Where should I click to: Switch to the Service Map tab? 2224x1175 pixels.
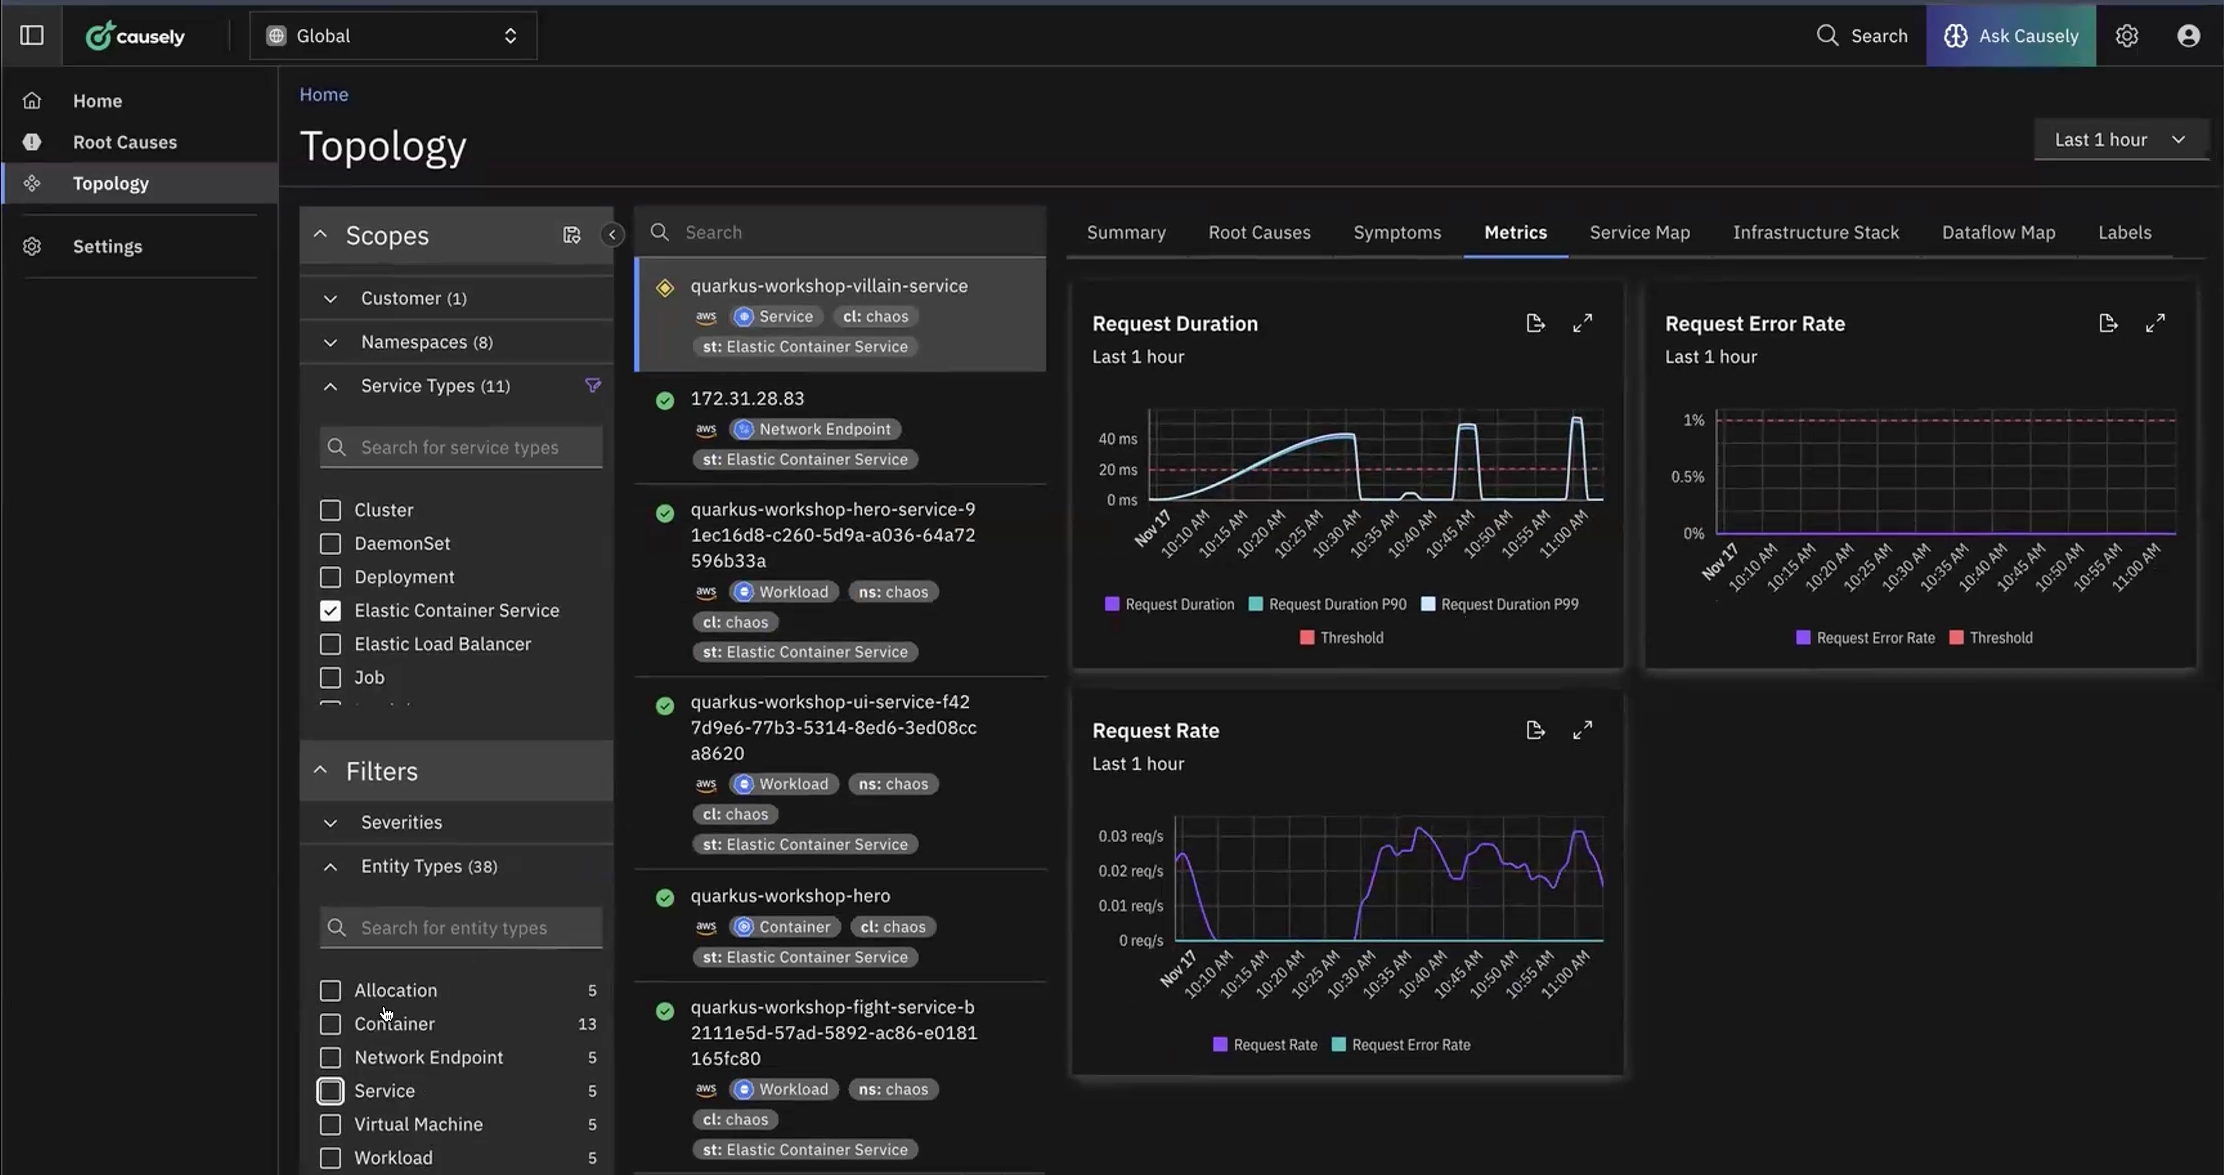(1639, 232)
